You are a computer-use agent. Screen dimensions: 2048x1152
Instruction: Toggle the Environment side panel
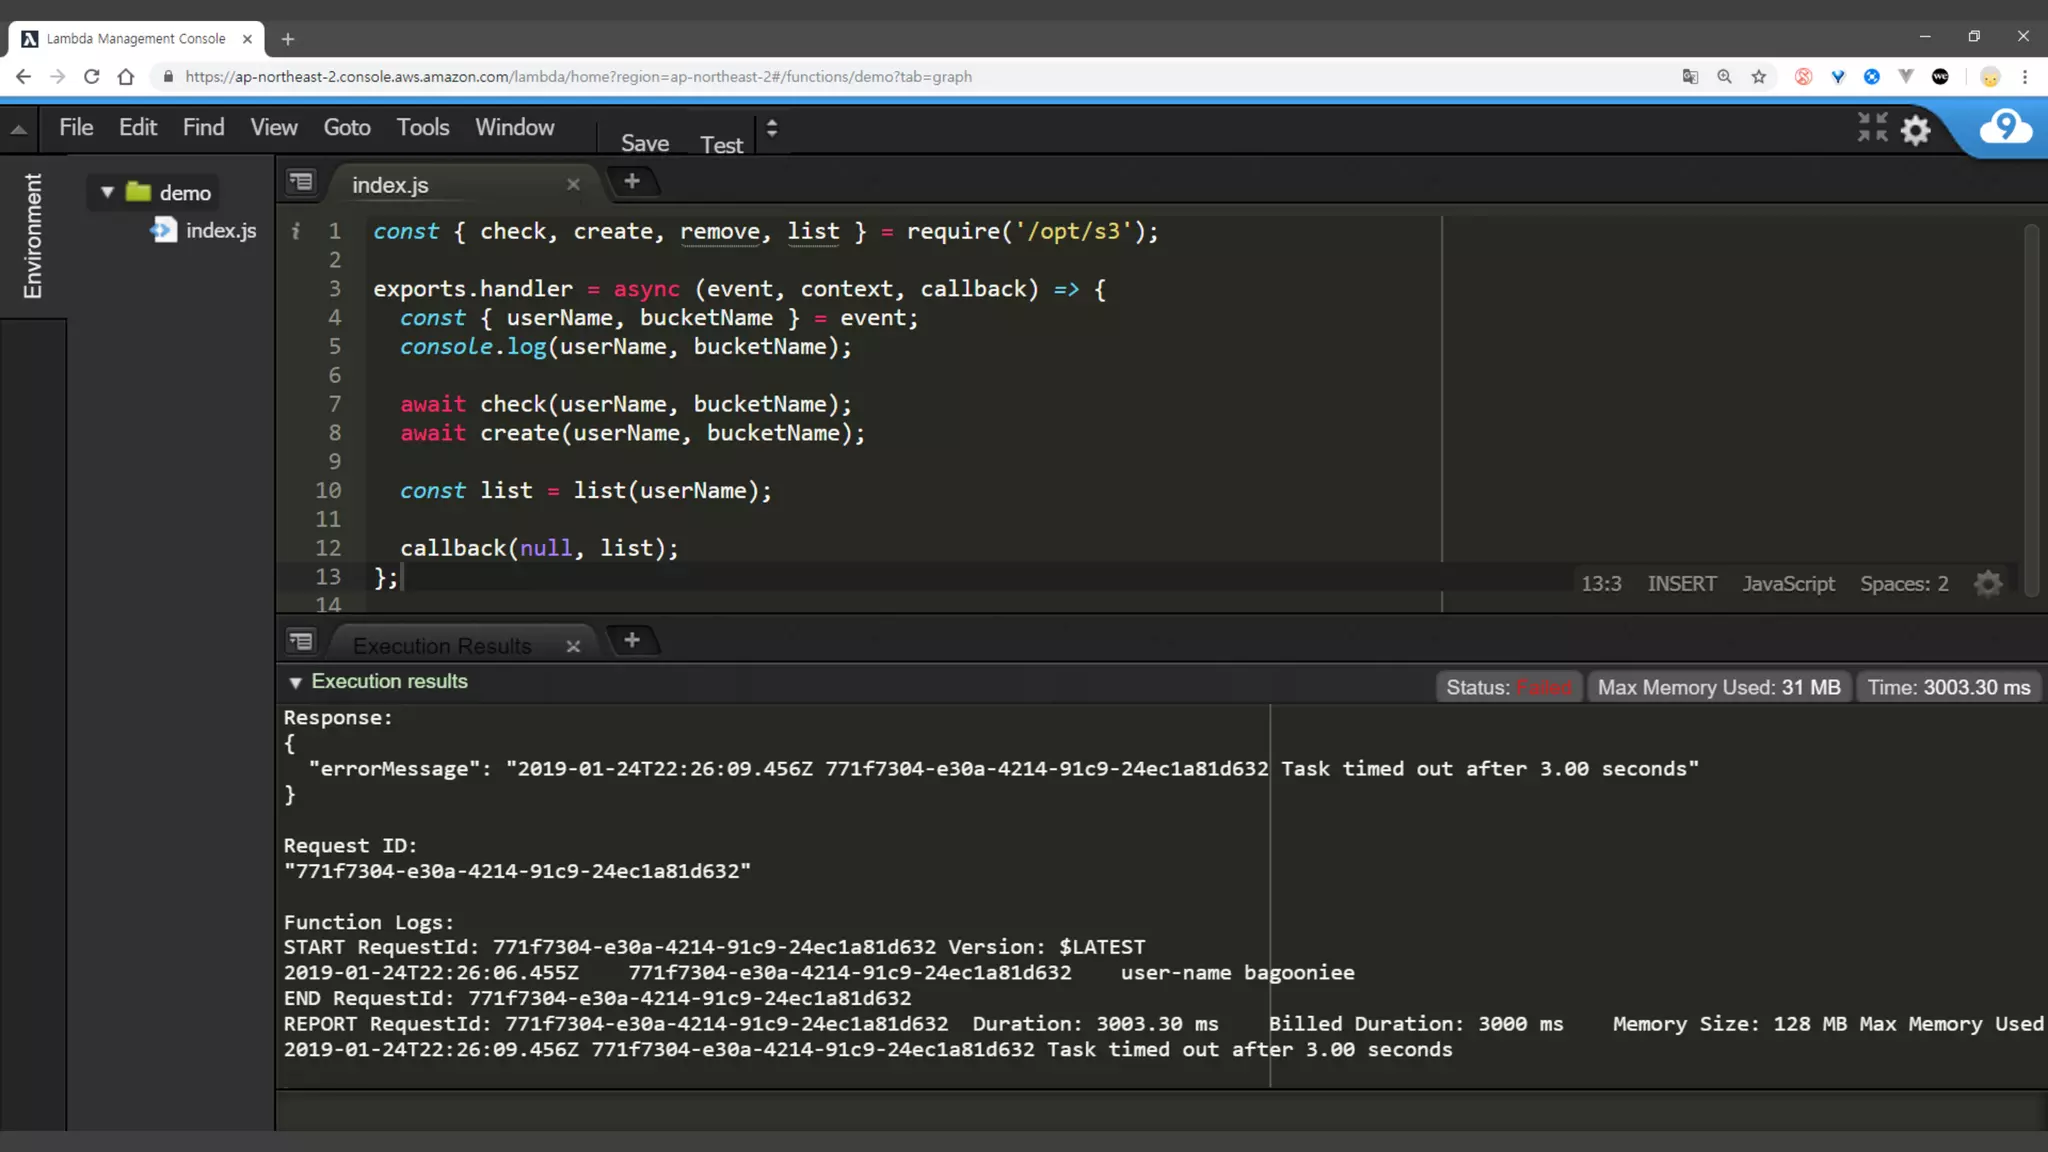click(33, 236)
